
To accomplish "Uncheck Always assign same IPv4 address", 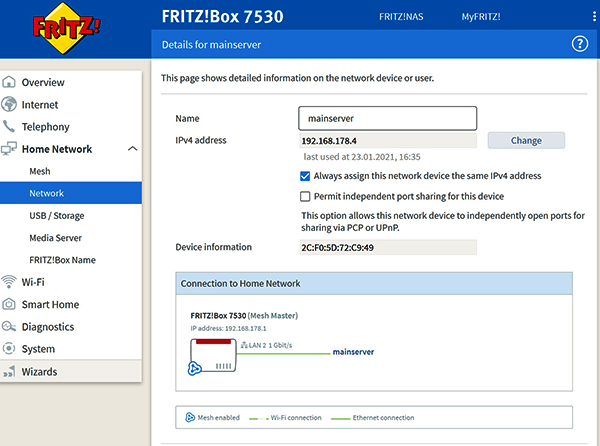I will point(305,176).
